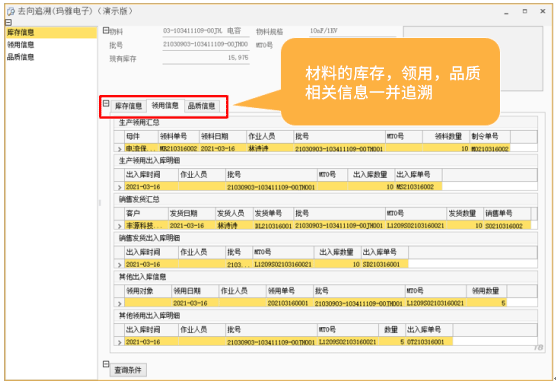
Task: Collapse the 物料 header section
Action: click(106, 30)
